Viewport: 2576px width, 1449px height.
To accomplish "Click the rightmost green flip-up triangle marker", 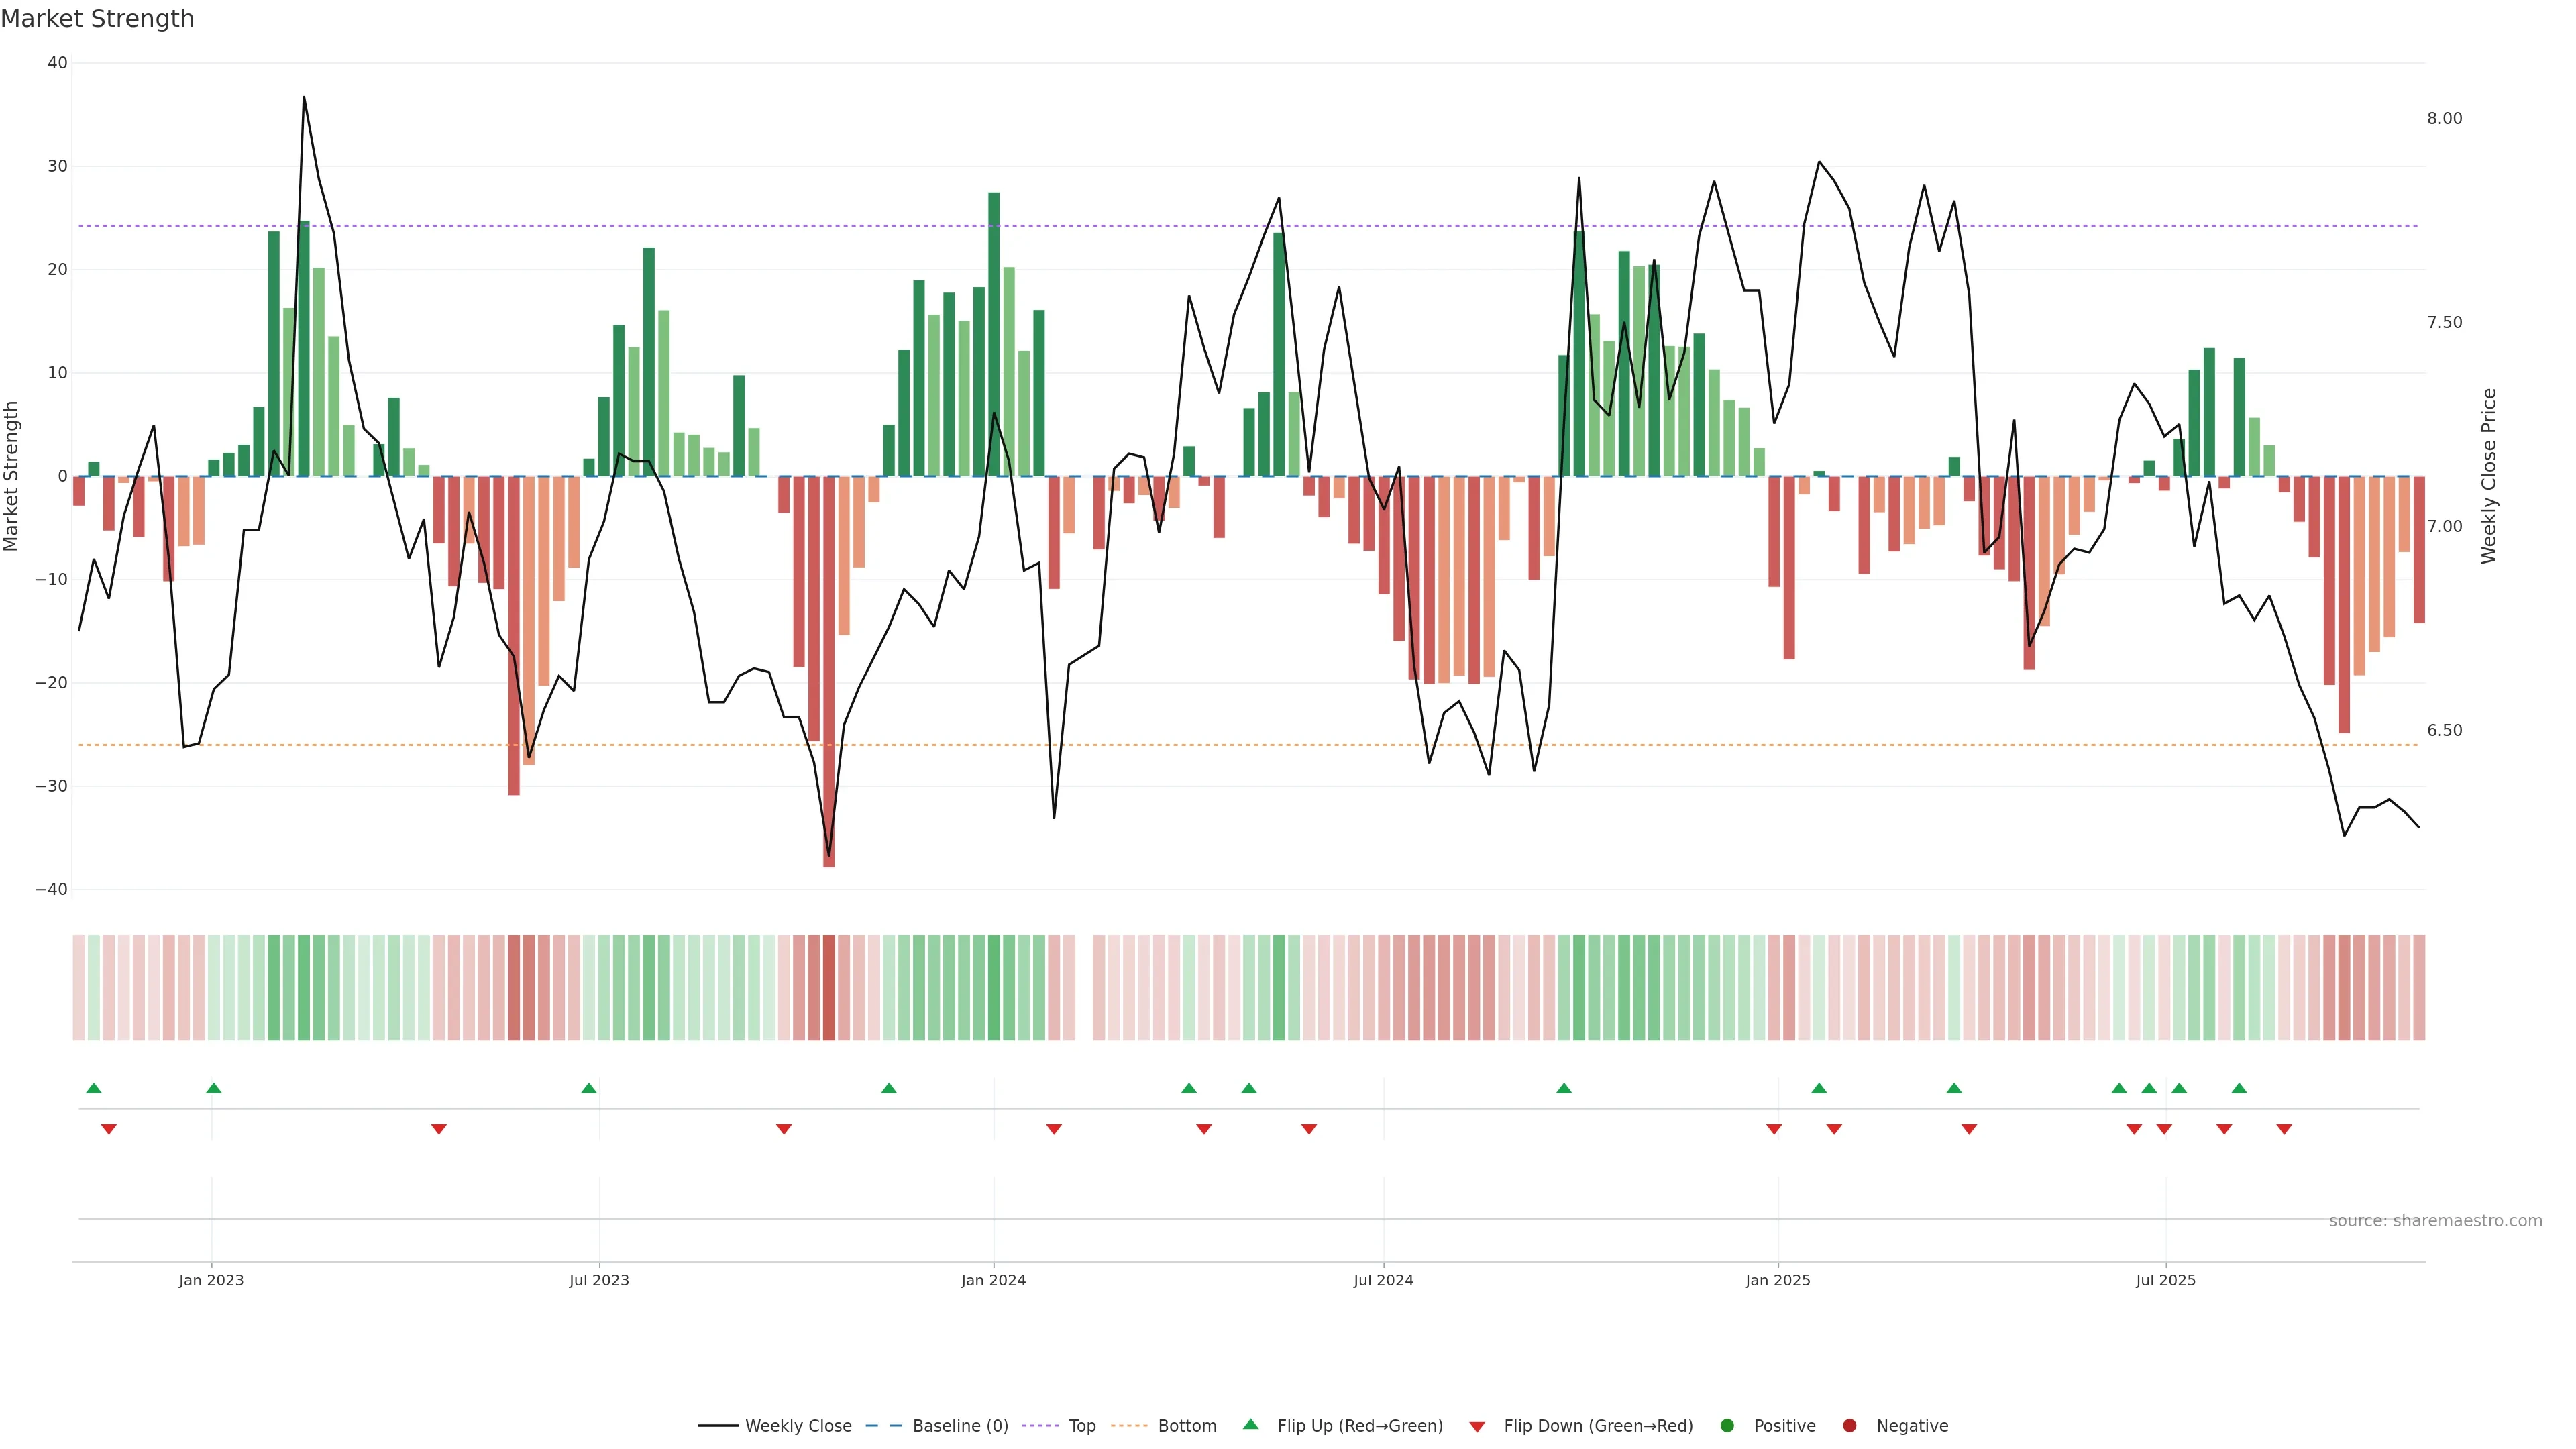I will [2239, 1088].
